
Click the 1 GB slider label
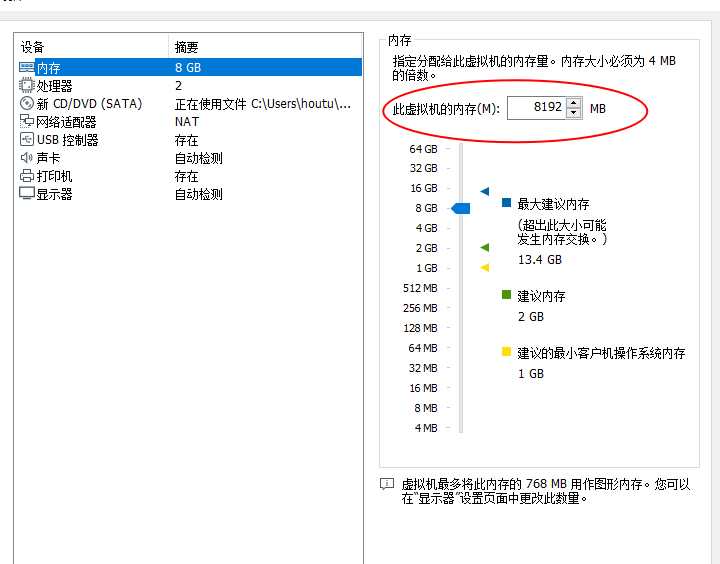427,268
